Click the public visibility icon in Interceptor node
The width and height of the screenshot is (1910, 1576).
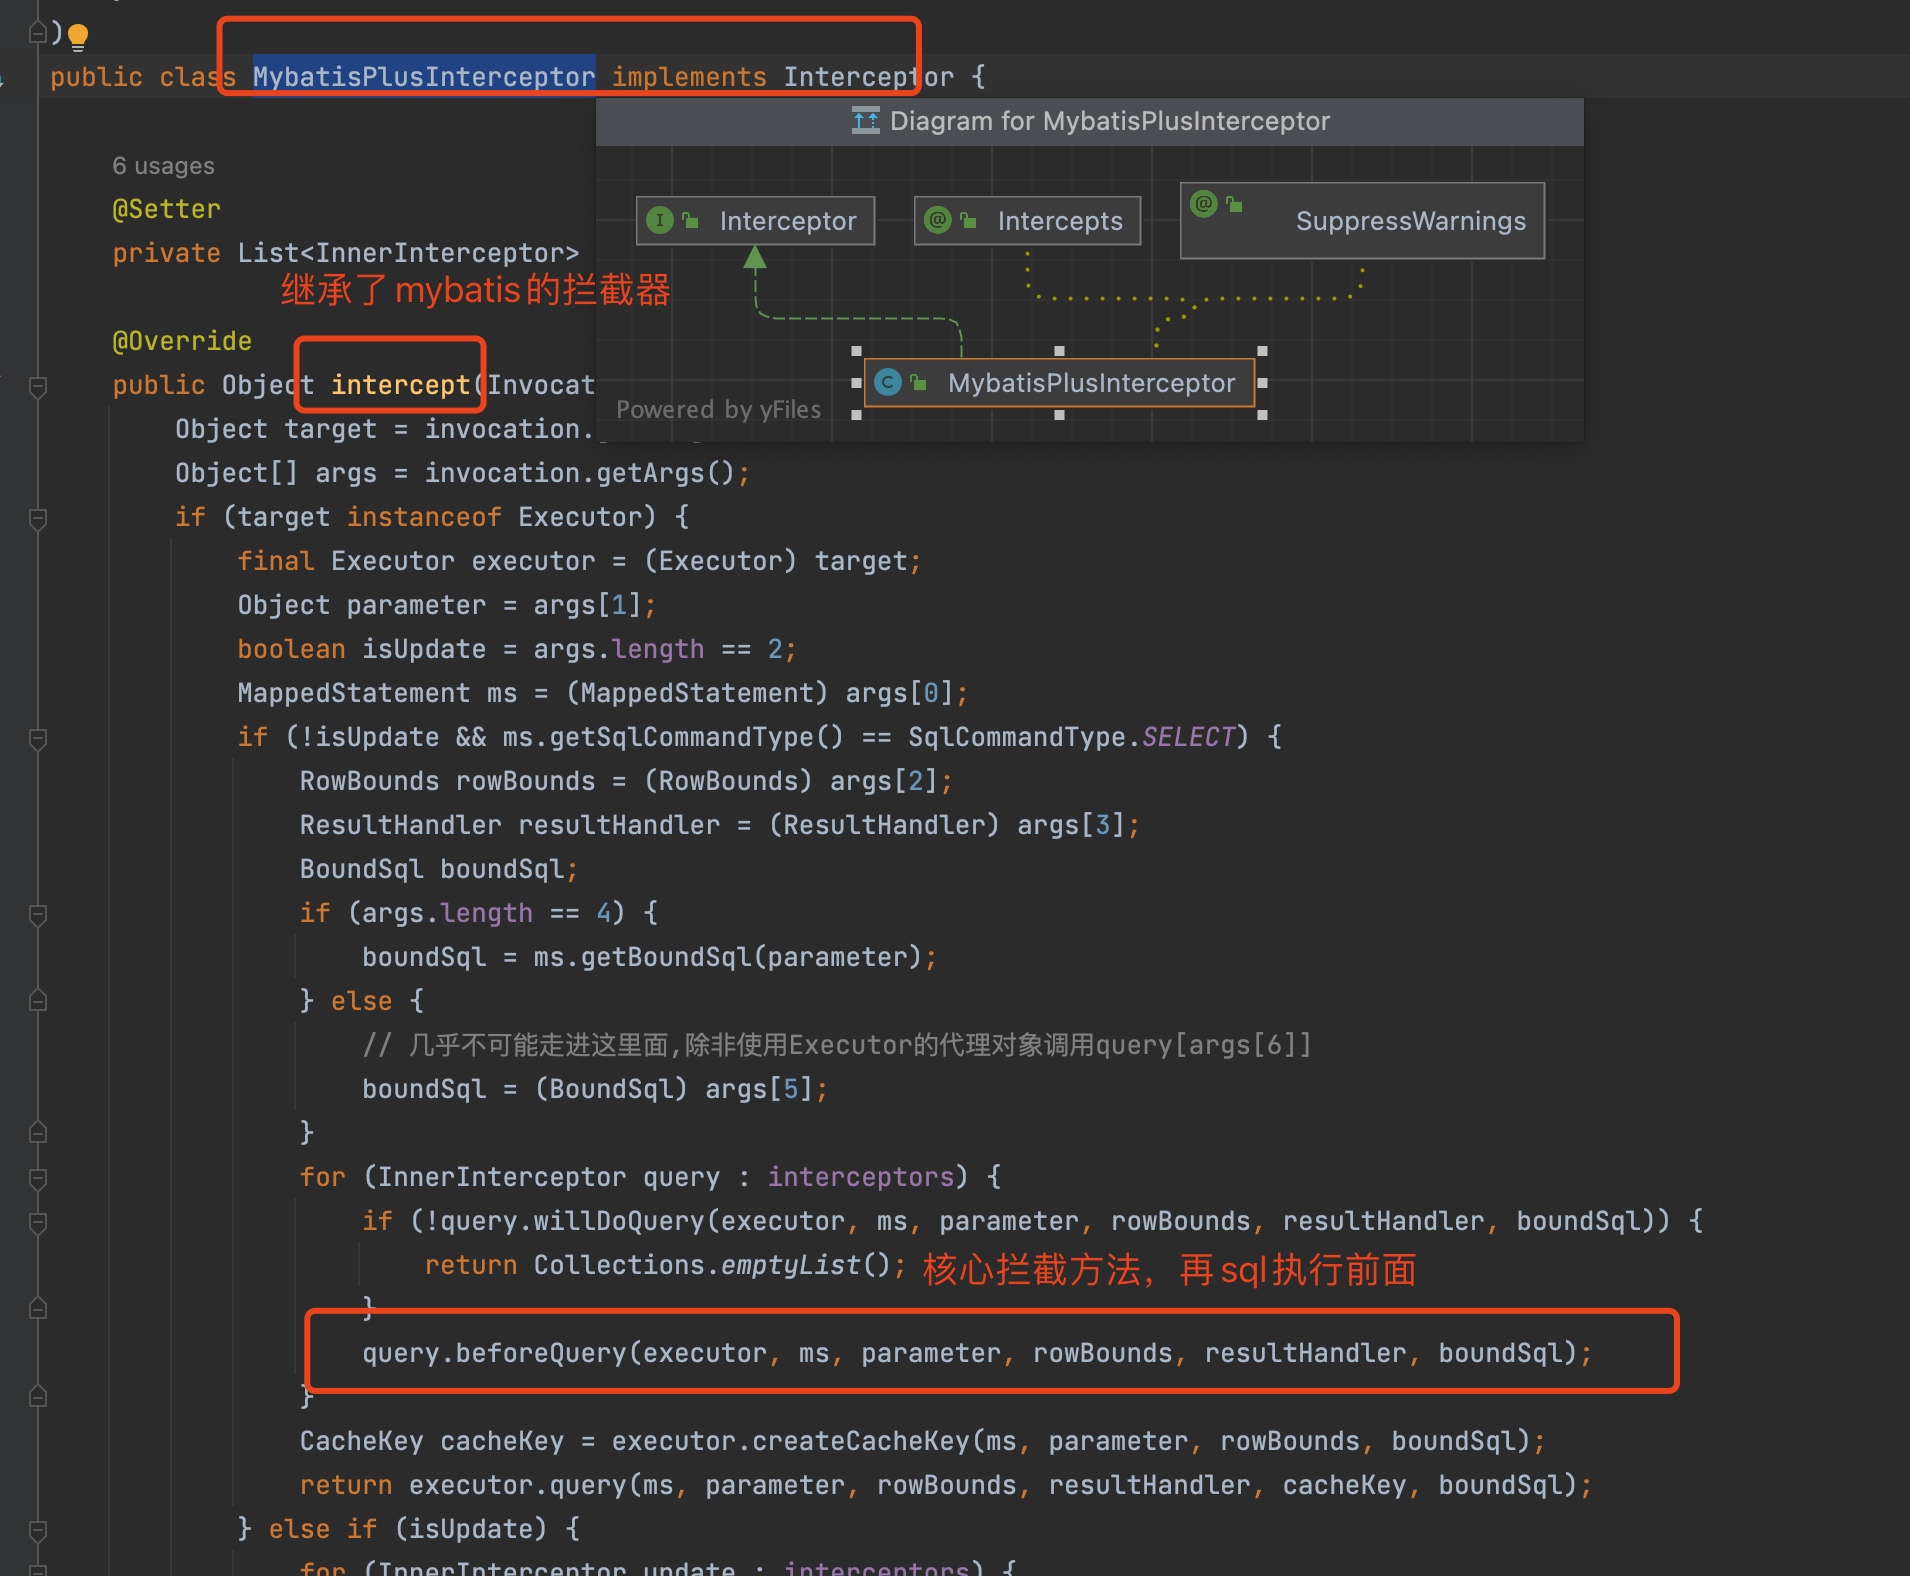click(x=690, y=220)
